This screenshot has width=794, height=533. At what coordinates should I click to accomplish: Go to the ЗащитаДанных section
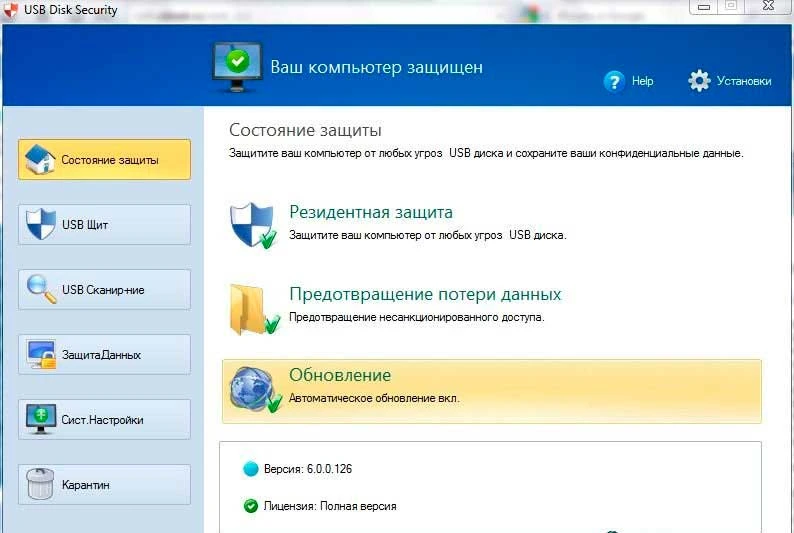click(104, 354)
